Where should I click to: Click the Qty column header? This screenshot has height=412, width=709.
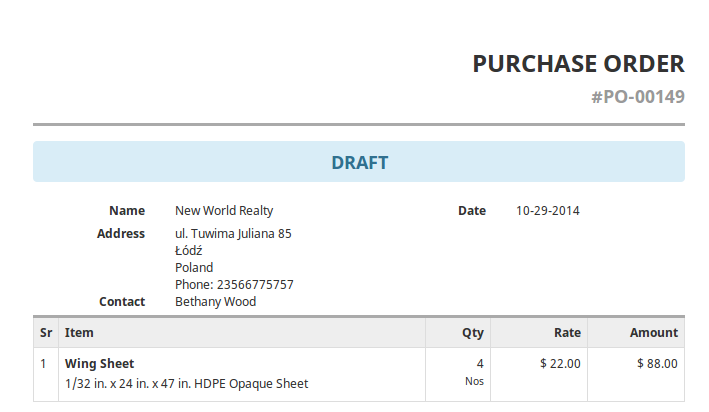pyautogui.click(x=473, y=333)
